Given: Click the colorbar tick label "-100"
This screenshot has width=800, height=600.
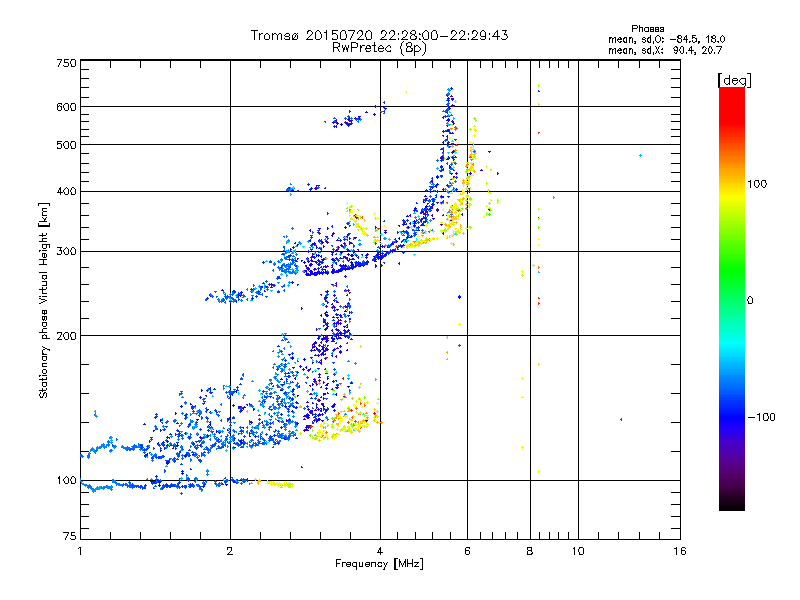Looking at the screenshot, I should tap(761, 417).
